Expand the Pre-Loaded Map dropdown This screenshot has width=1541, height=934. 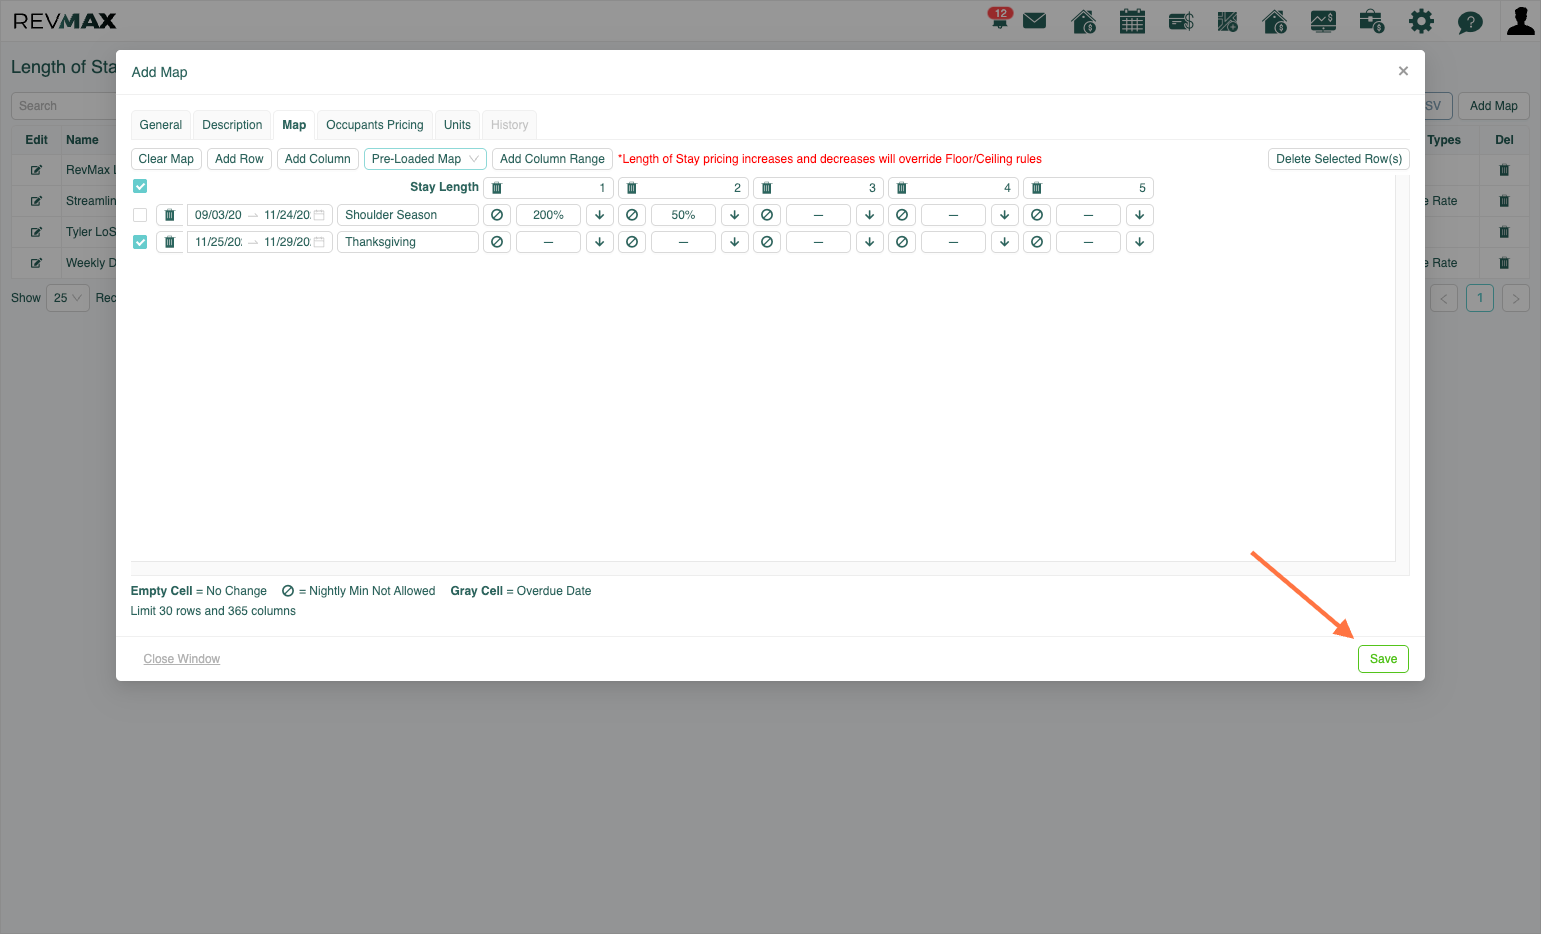coord(425,159)
